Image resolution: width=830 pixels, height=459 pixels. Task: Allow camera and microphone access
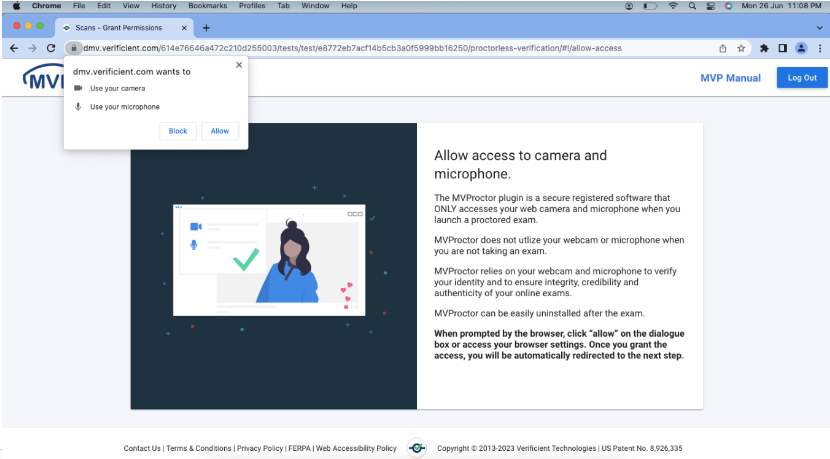(x=220, y=131)
